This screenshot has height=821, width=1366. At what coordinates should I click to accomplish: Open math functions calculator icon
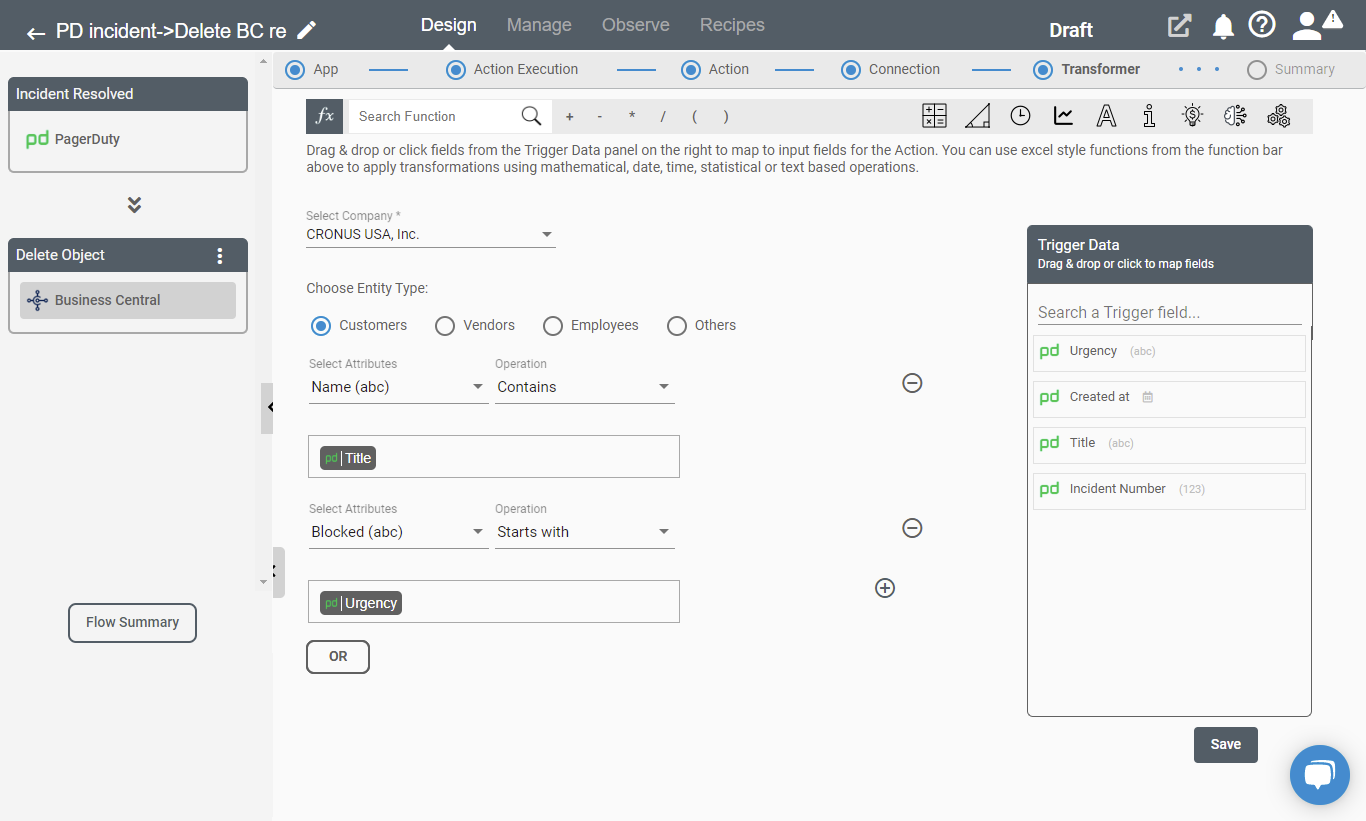point(934,116)
